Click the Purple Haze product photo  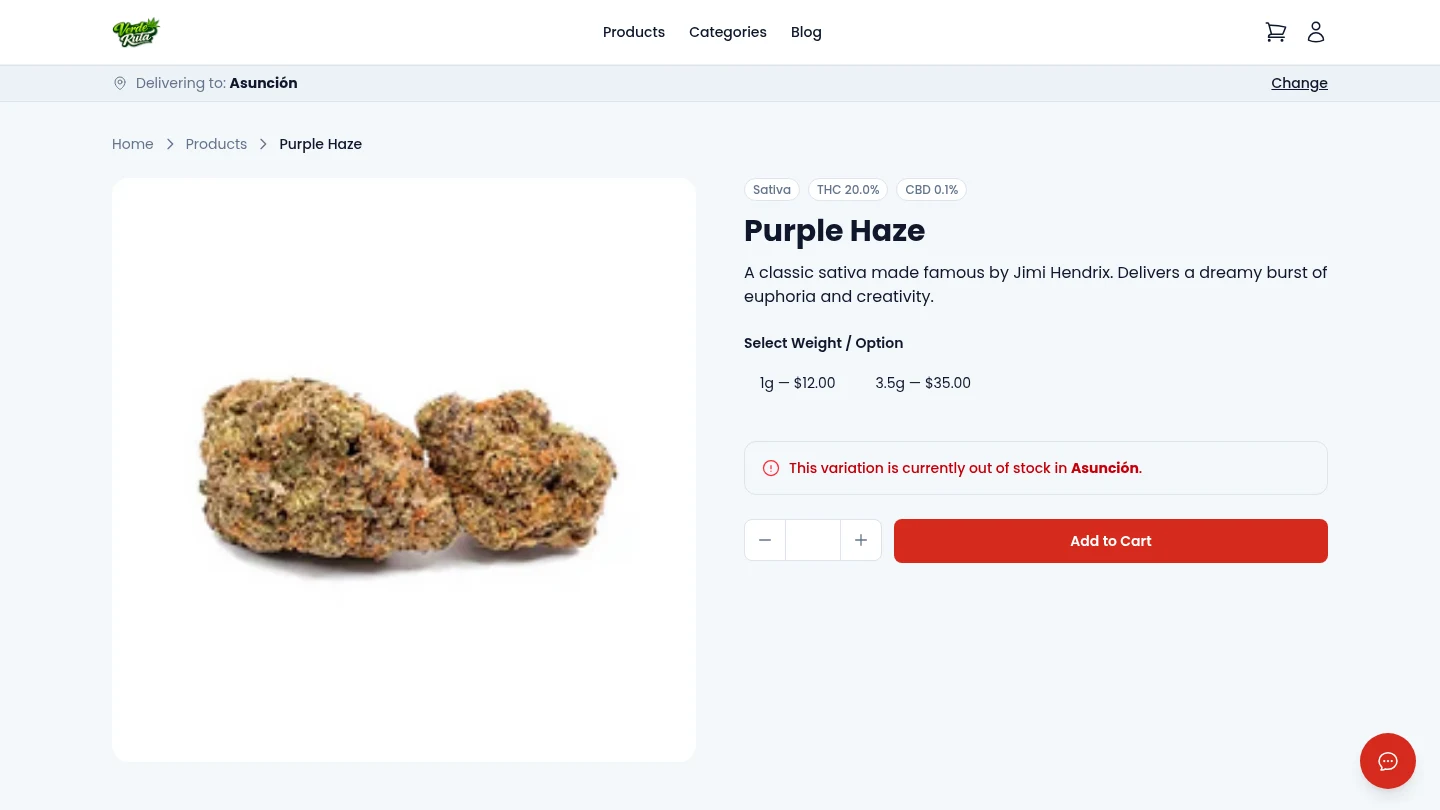404,470
